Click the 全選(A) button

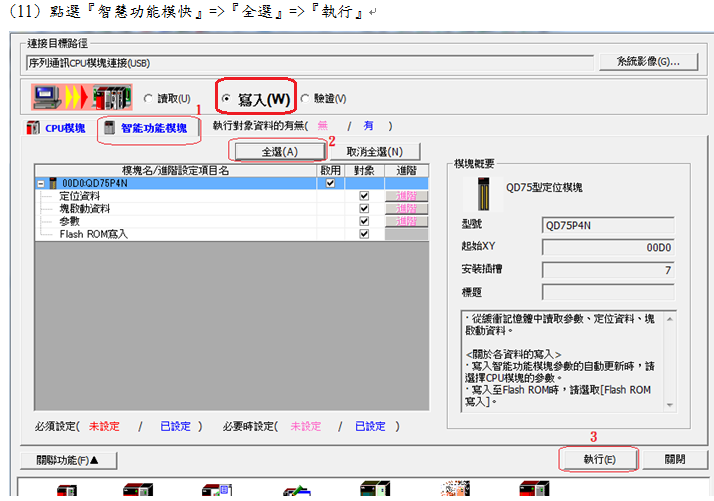(x=279, y=151)
